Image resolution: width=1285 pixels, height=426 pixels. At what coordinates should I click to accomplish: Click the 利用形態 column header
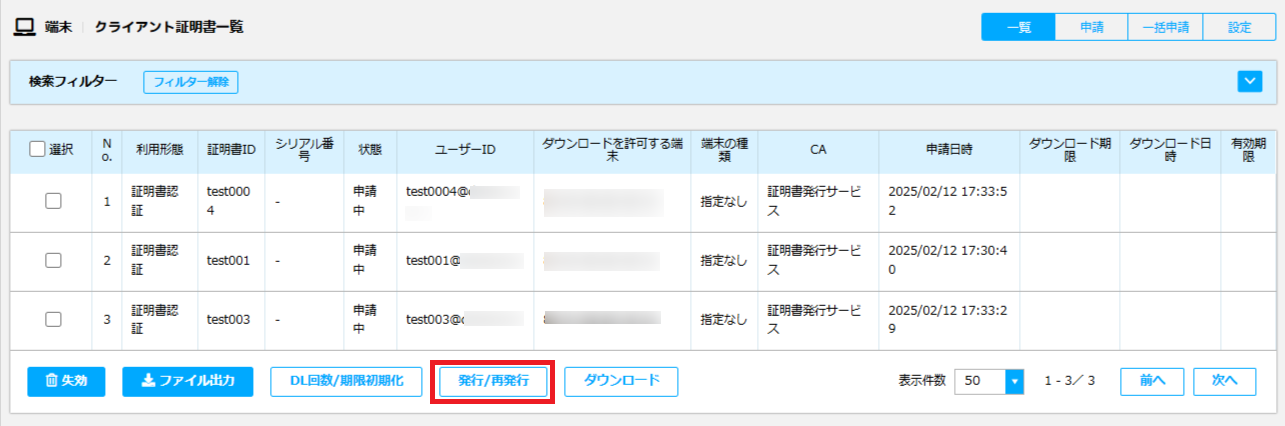[x=159, y=149]
